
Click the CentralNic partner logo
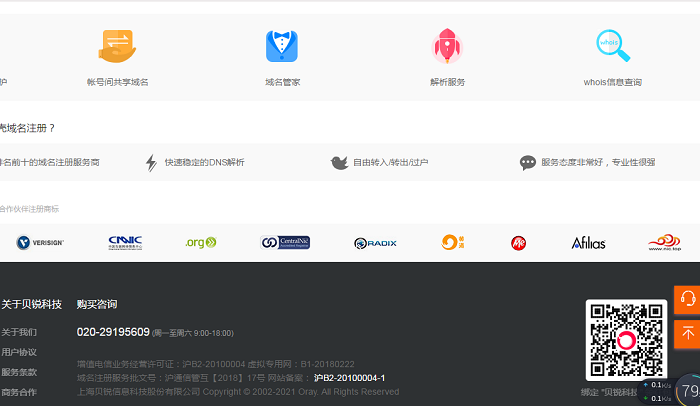coord(285,242)
